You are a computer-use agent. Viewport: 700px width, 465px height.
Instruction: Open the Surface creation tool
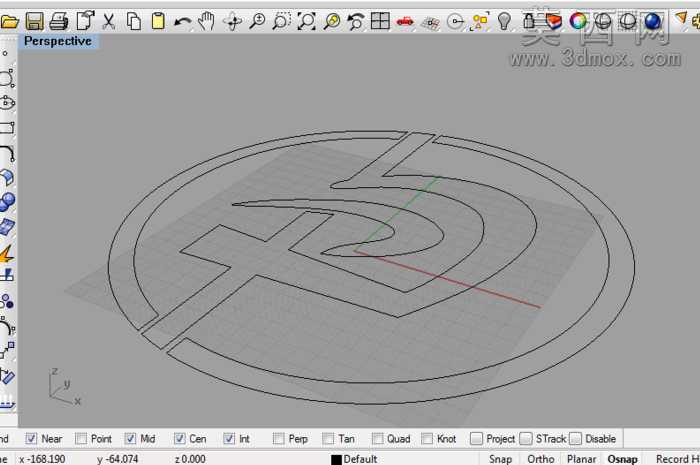pyautogui.click(x=7, y=178)
